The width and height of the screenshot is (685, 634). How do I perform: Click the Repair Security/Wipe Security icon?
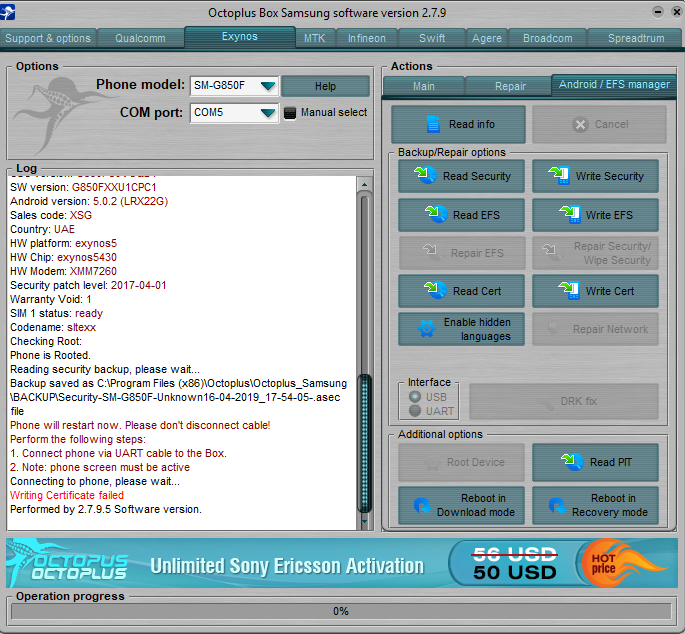[552, 252]
